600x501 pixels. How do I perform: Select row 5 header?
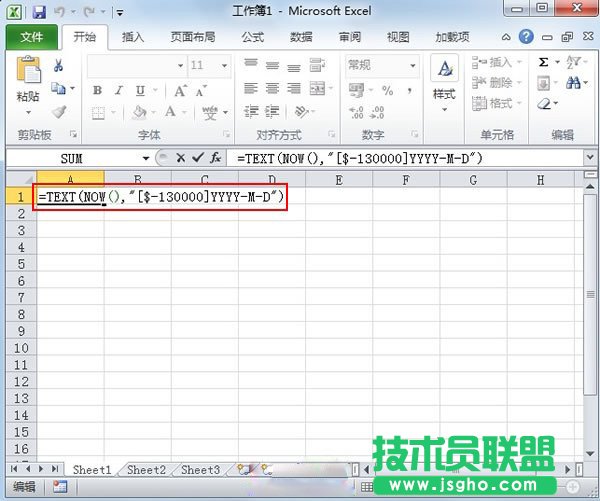click(x=21, y=264)
